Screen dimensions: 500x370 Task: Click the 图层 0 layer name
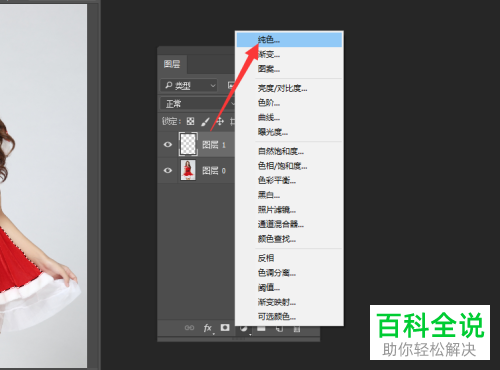tap(214, 171)
